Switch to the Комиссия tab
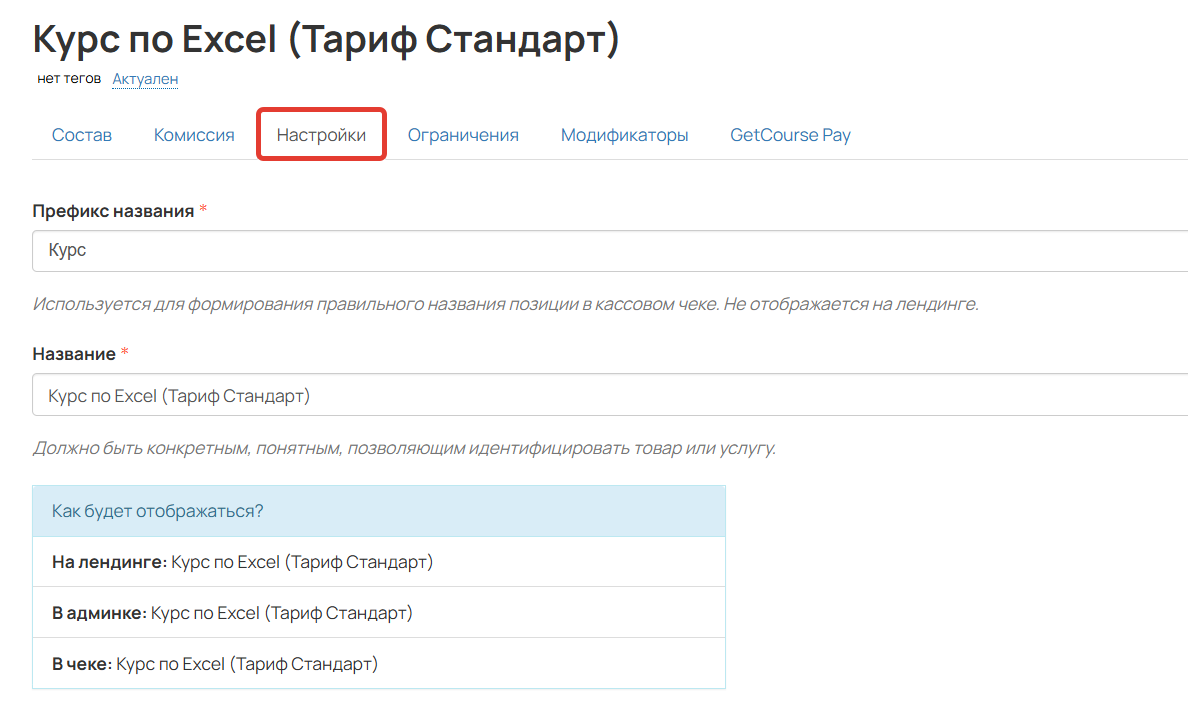 point(194,135)
